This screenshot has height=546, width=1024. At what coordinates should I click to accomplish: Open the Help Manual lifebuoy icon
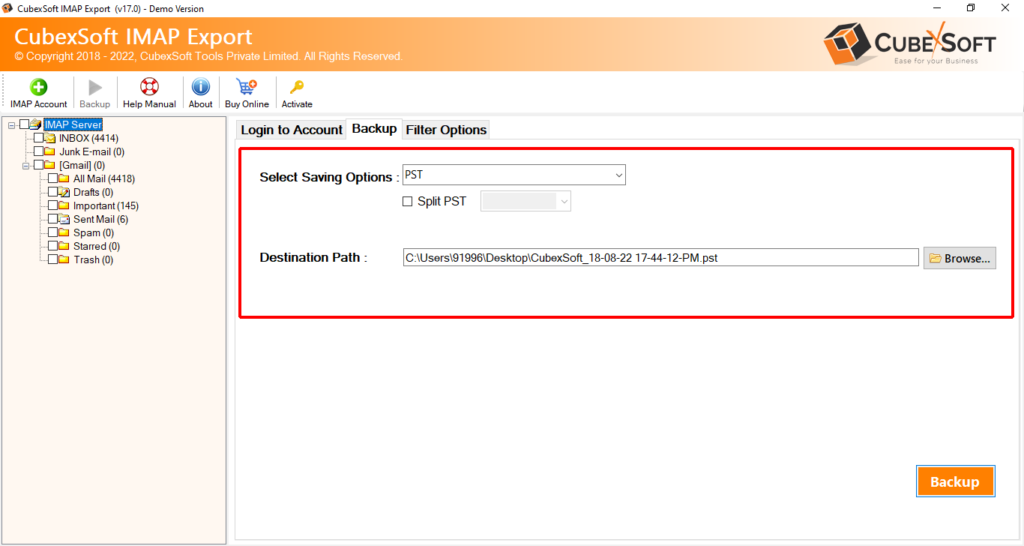pos(150,87)
